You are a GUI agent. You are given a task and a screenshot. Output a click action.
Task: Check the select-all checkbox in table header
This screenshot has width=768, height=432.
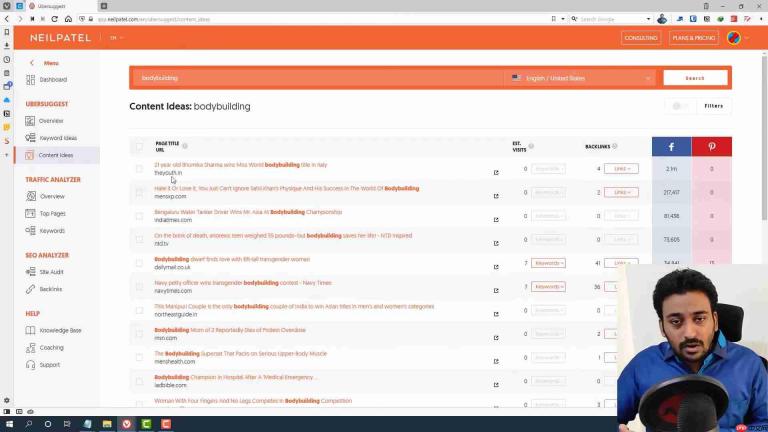pyautogui.click(x=139, y=146)
